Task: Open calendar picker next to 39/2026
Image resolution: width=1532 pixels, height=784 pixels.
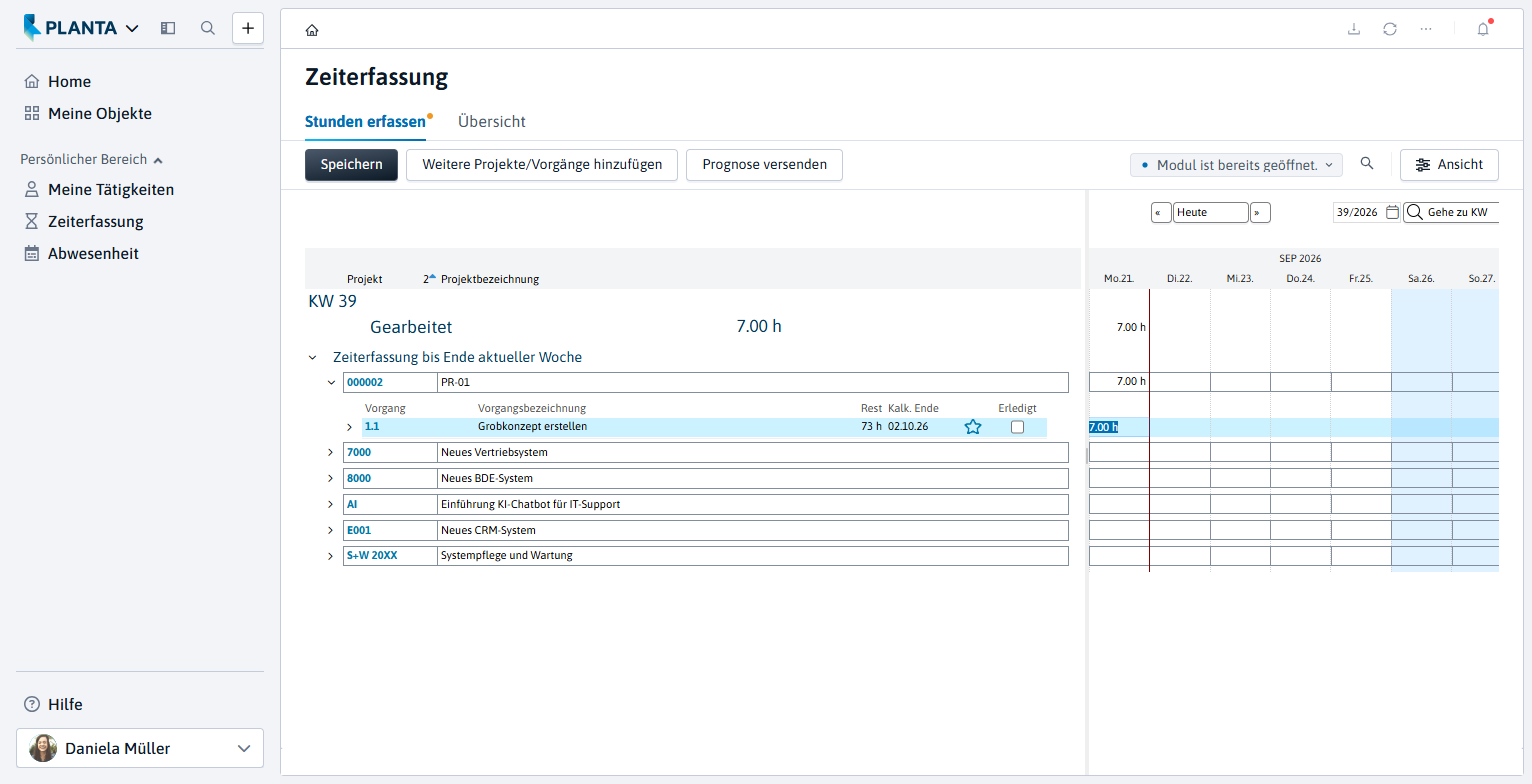Action: (1392, 212)
